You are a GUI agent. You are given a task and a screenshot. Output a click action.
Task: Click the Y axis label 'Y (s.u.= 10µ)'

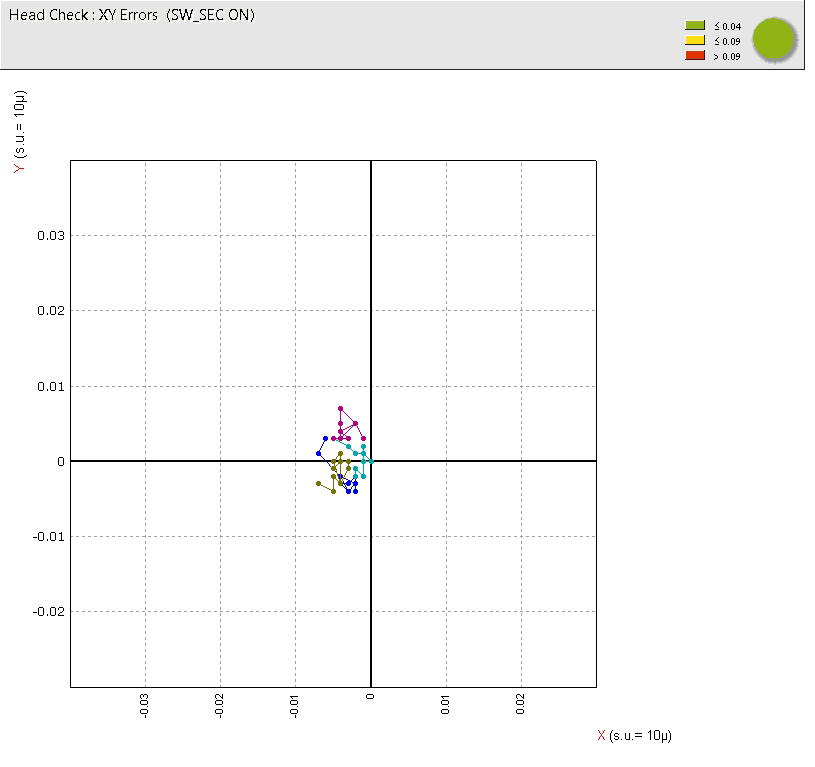tap(19, 131)
